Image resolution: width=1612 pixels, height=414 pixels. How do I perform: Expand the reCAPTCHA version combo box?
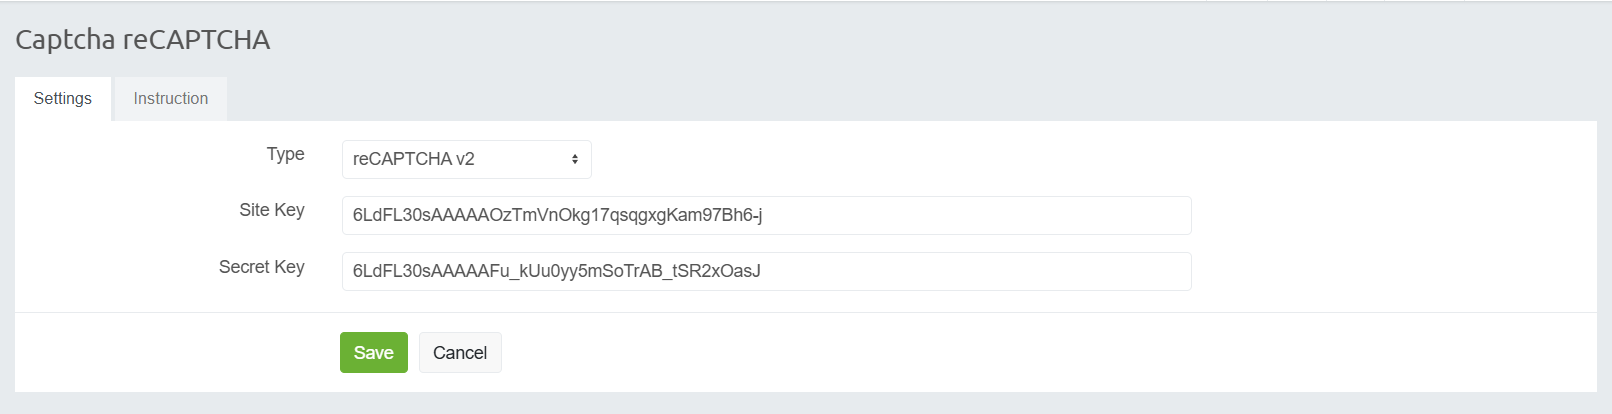(x=466, y=160)
